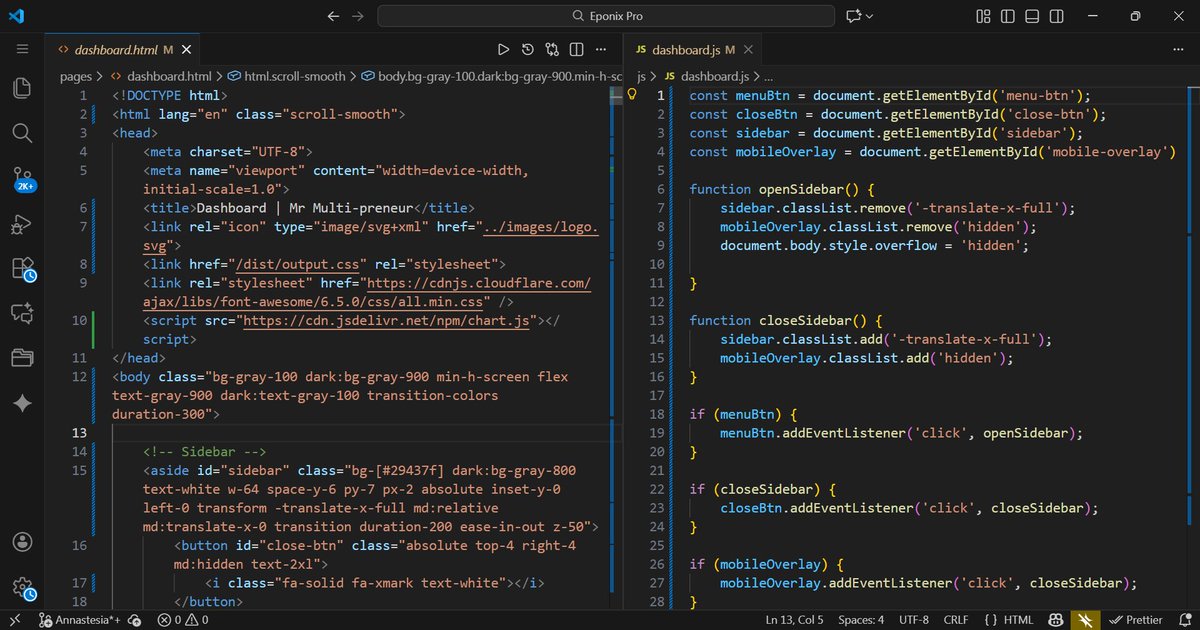This screenshot has width=1200, height=630.
Task: Open the 'html.scroll-smooth' breadcrumb dropdown
Action: (294, 76)
